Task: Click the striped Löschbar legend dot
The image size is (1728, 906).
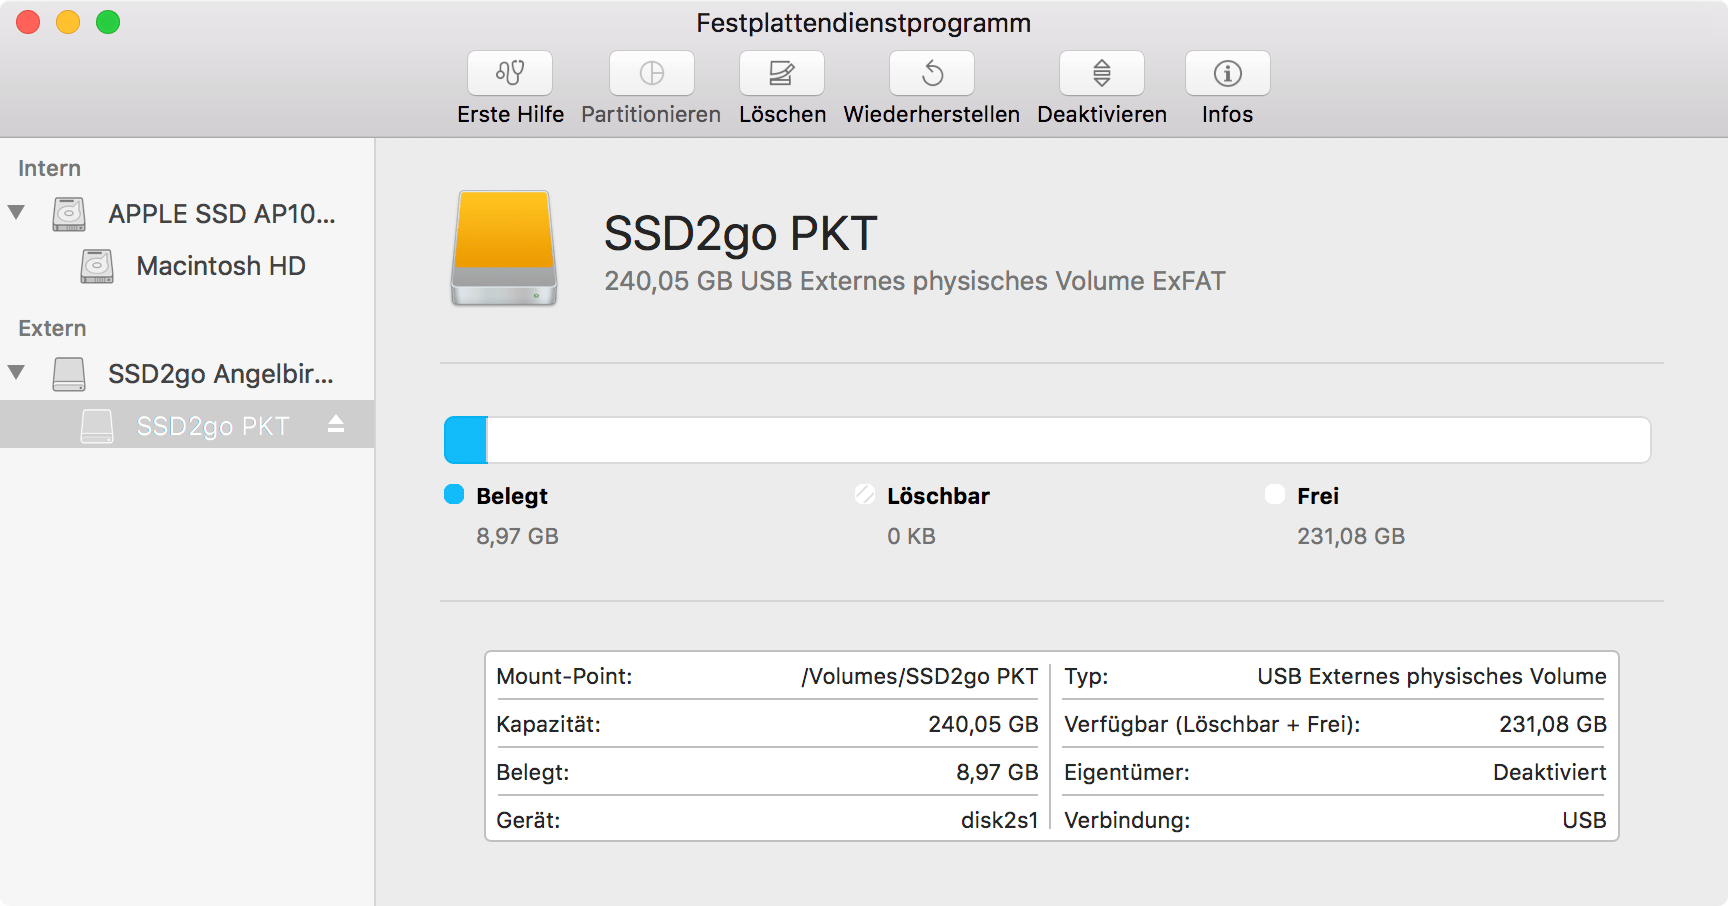Action: [865, 494]
